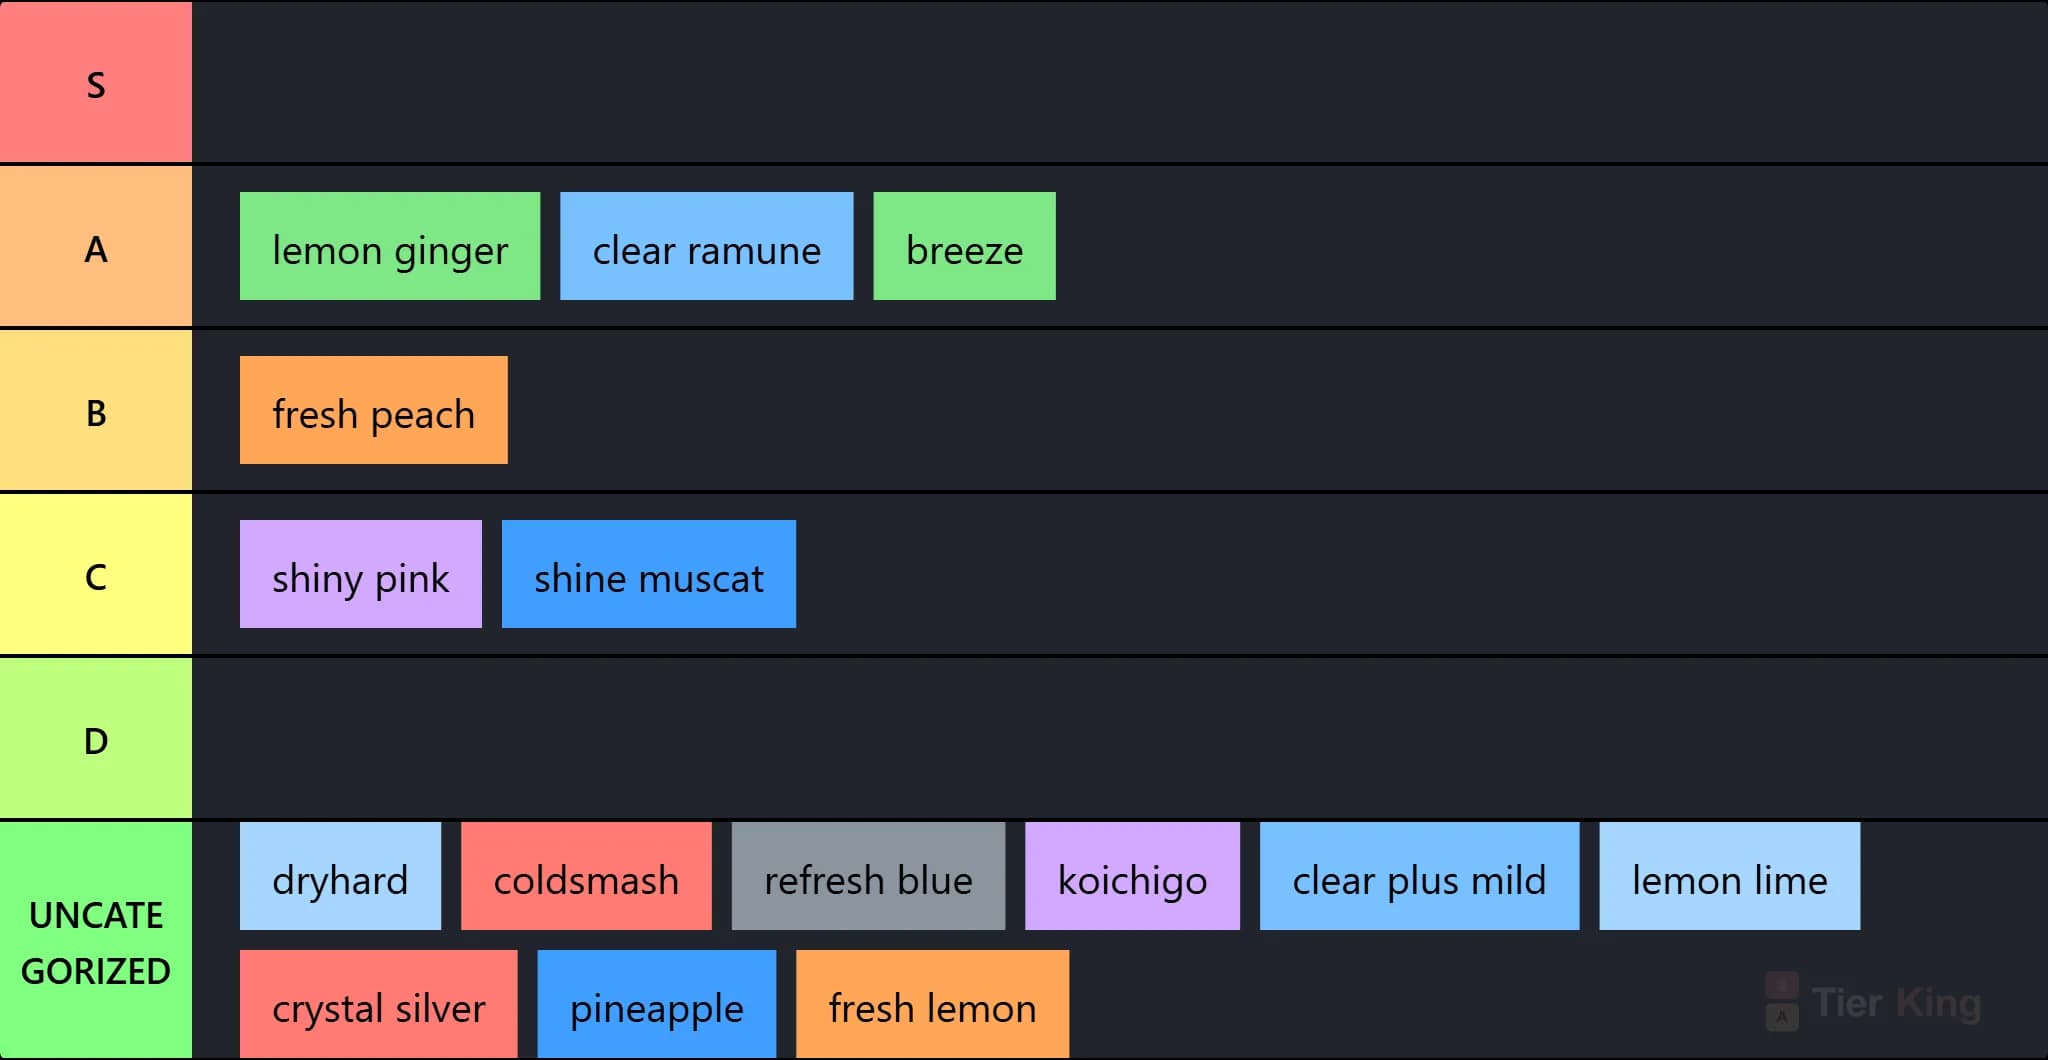Click the A tier label

tap(96, 246)
